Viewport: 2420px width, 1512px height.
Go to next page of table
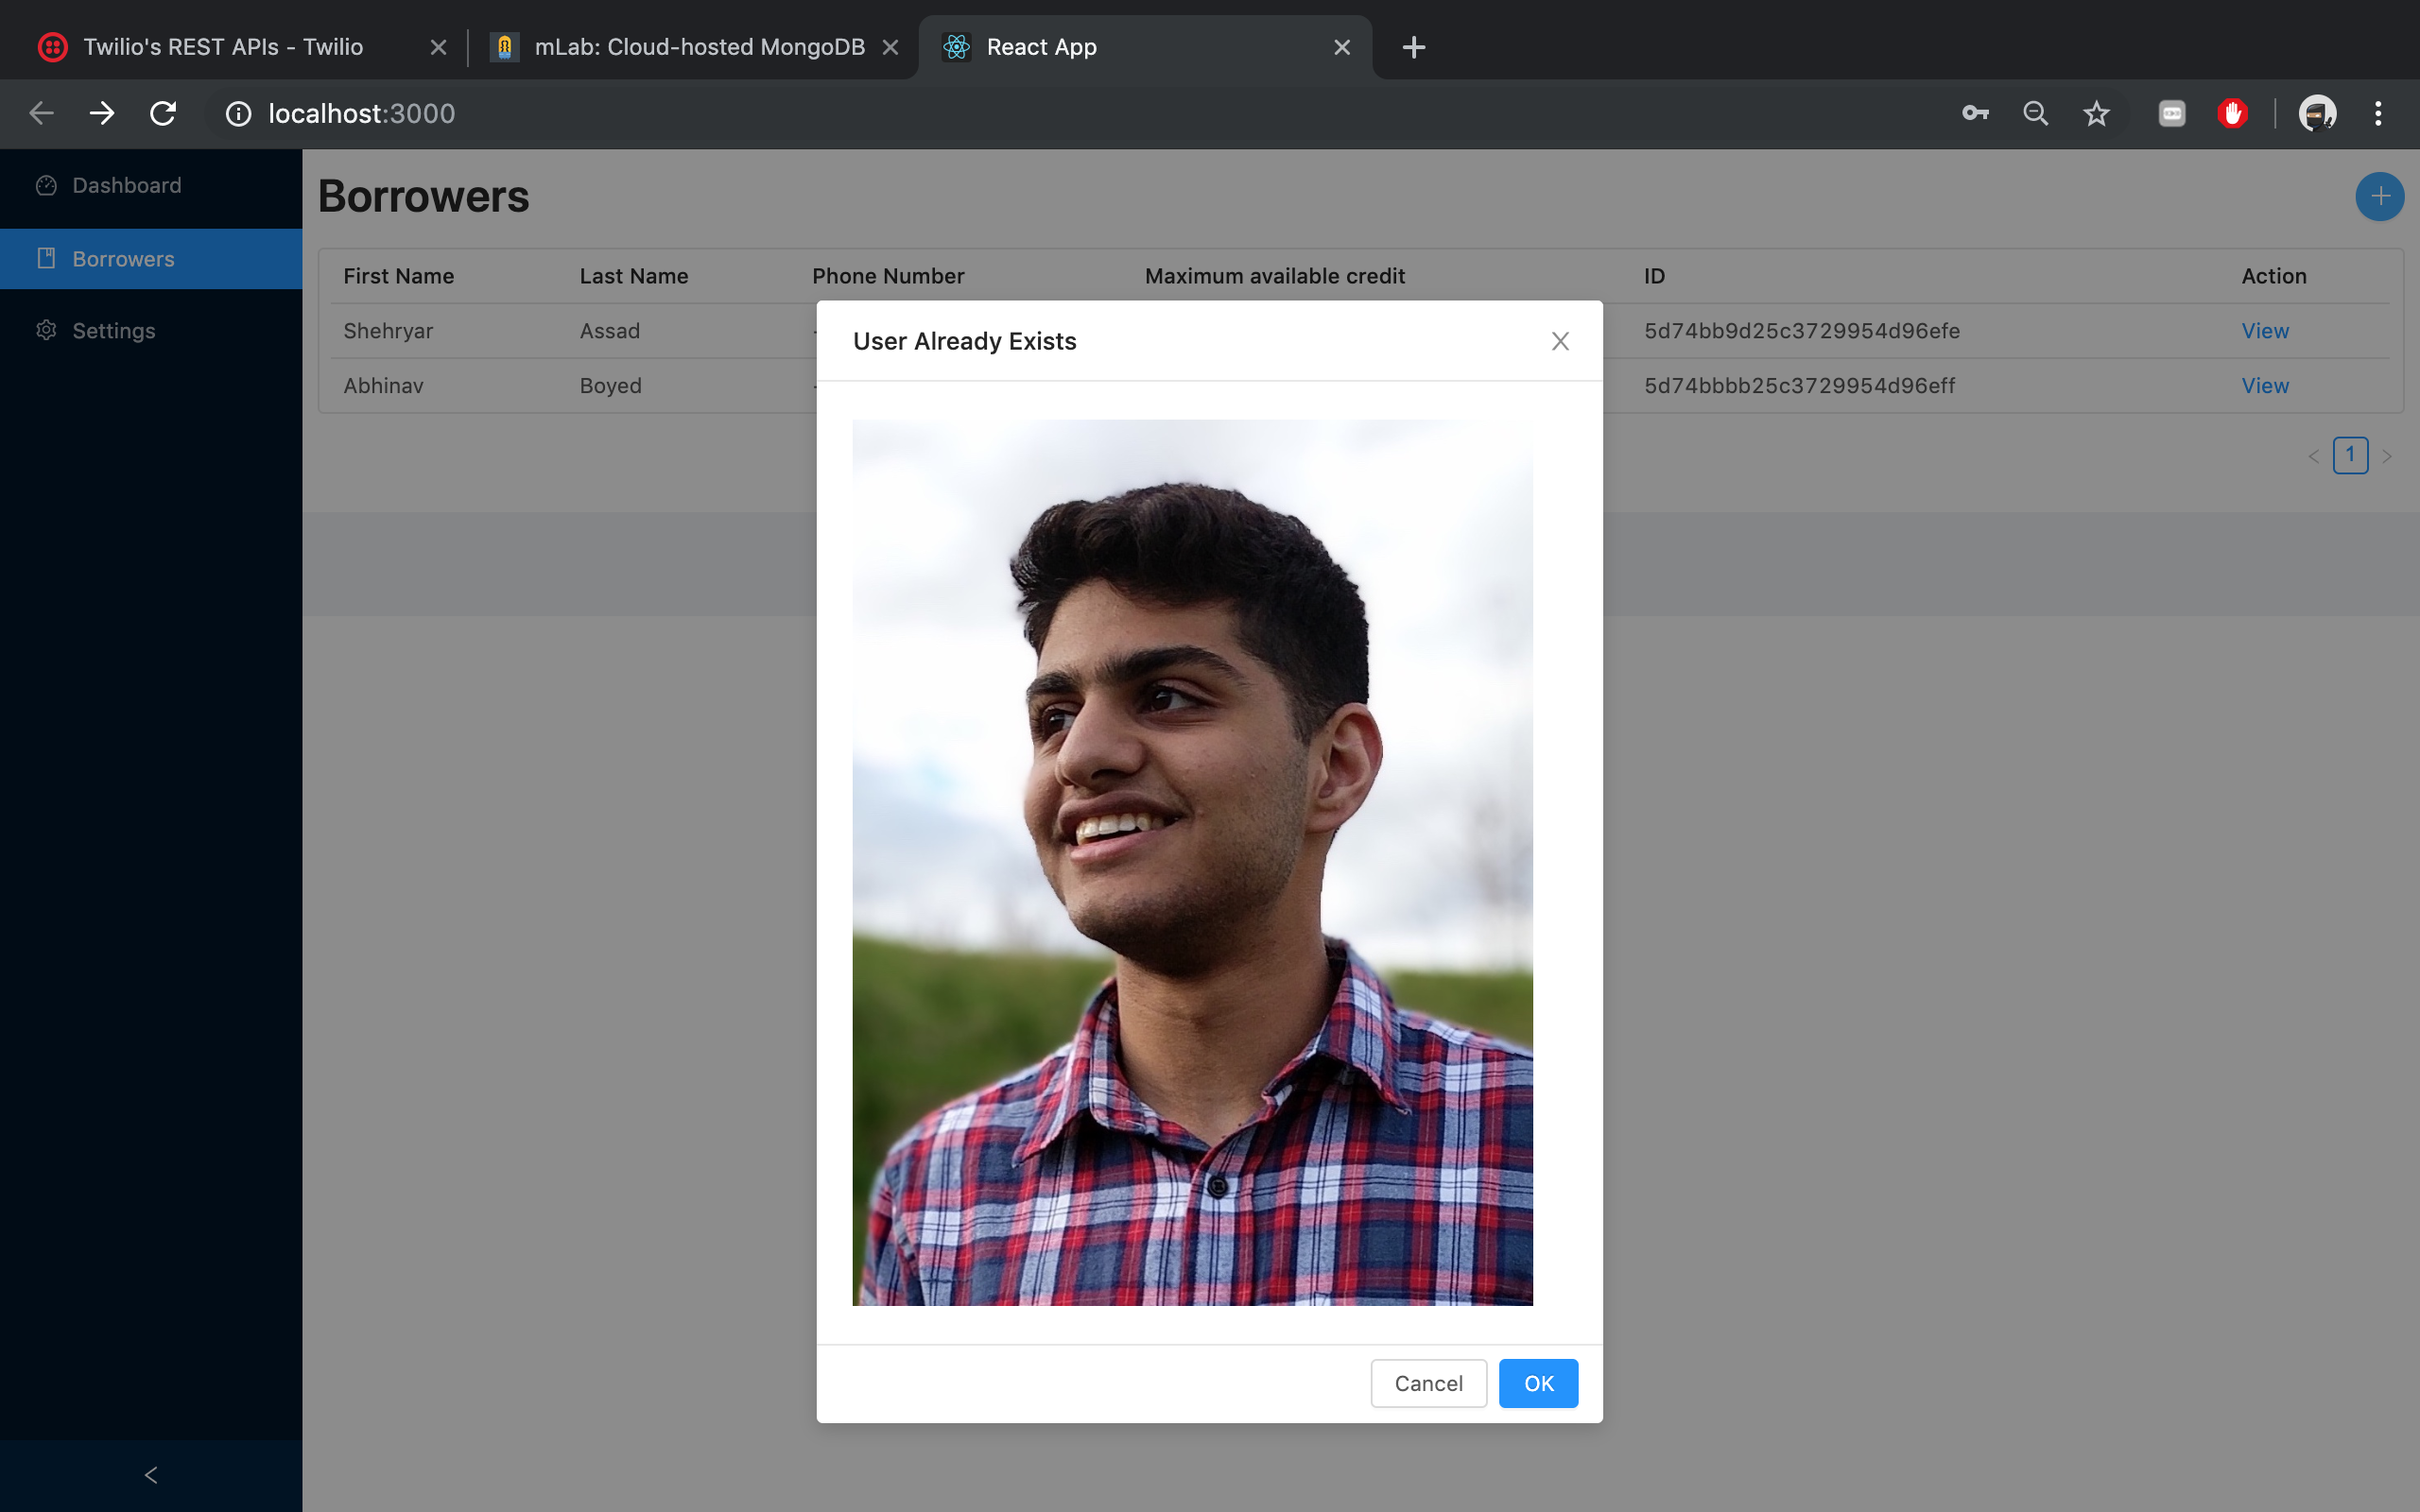pyautogui.click(x=2387, y=456)
